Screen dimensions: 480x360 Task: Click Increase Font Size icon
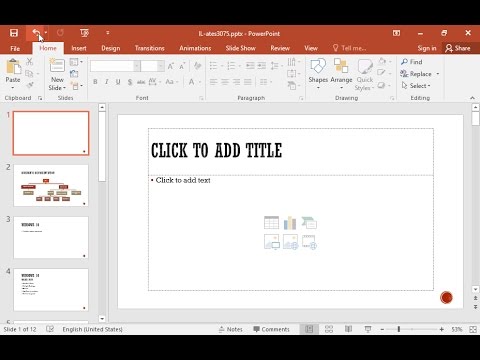coord(171,66)
